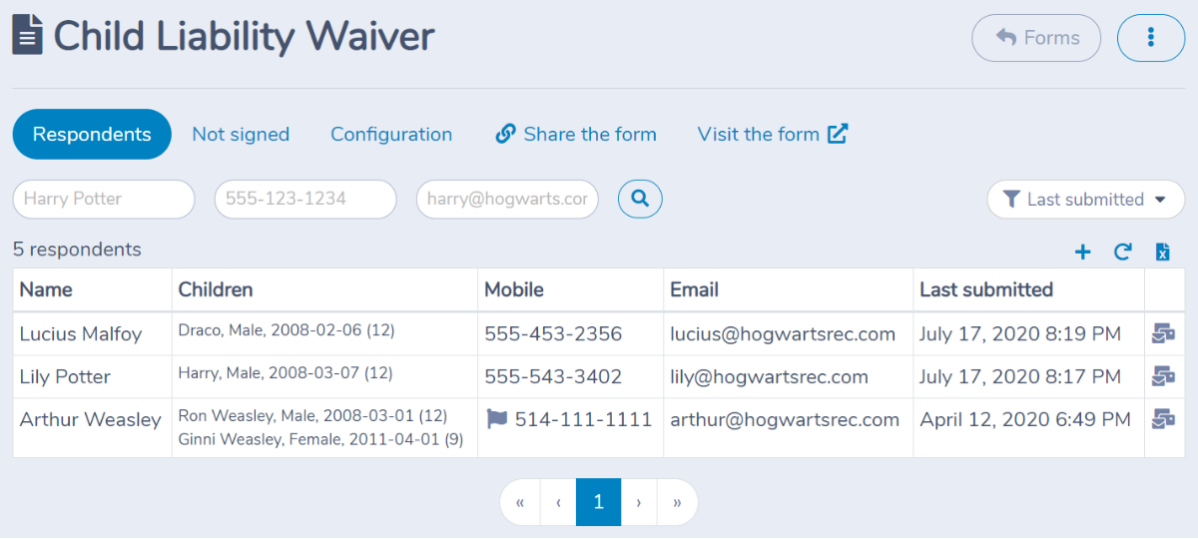1198x539 pixels.
Task: Click date July 17, 2020 8:19 PM
Action: coord(1020,334)
